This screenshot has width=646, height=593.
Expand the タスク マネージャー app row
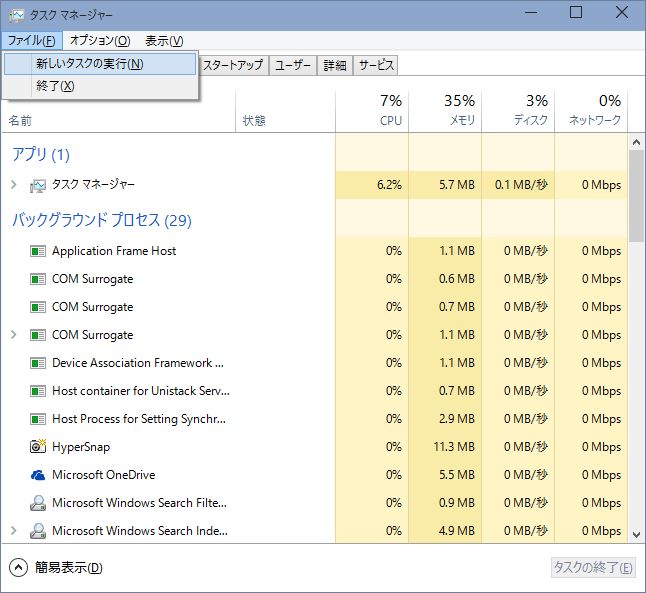tap(14, 184)
